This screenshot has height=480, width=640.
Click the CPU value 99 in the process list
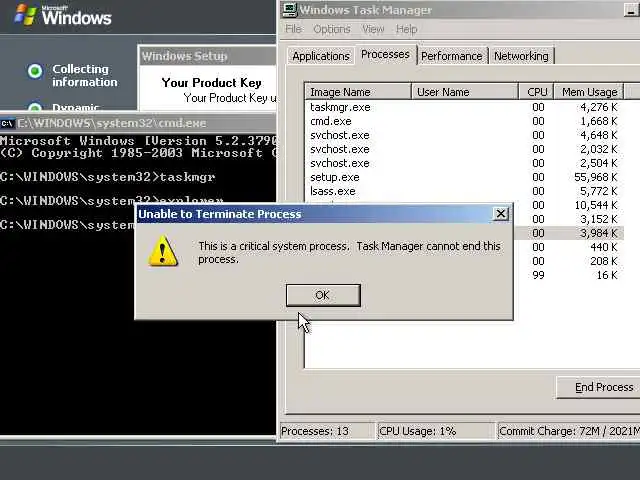(538, 275)
